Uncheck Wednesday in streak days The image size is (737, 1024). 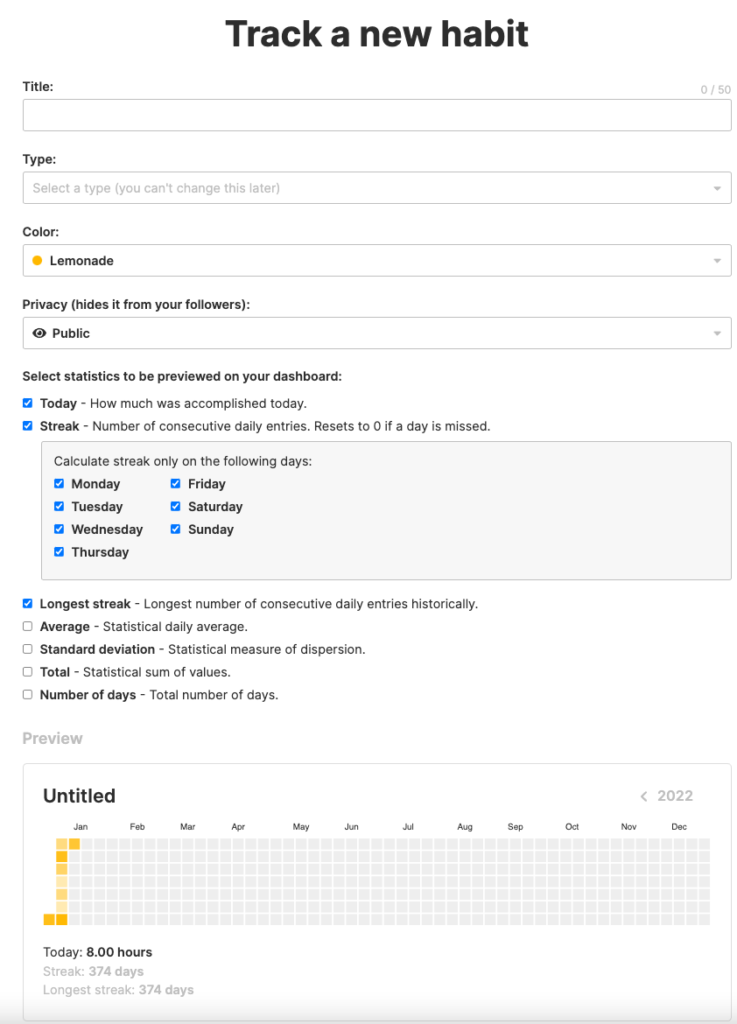pyautogui.click(x=59, y=530)
